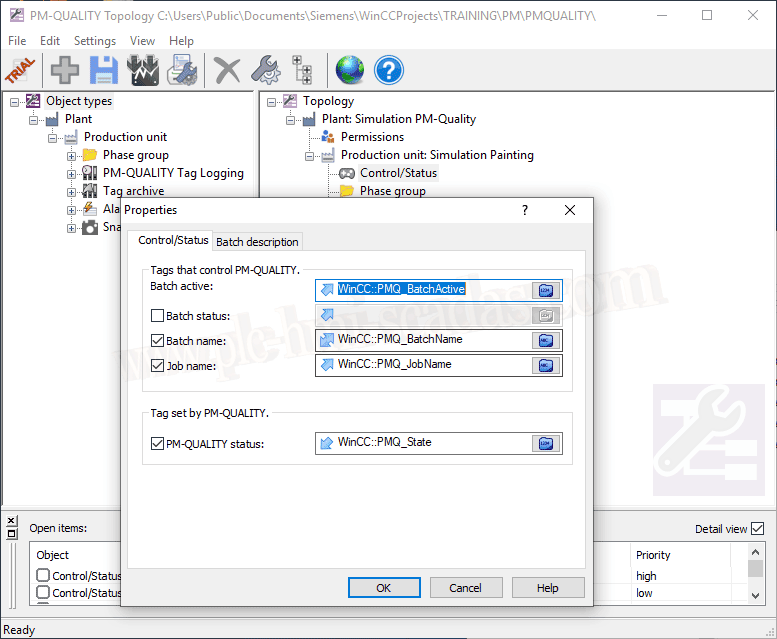The image size is (777, 639).
Task: Click the tag browse button for PM-QUALITY status
Action: click(x=546, y=443)
